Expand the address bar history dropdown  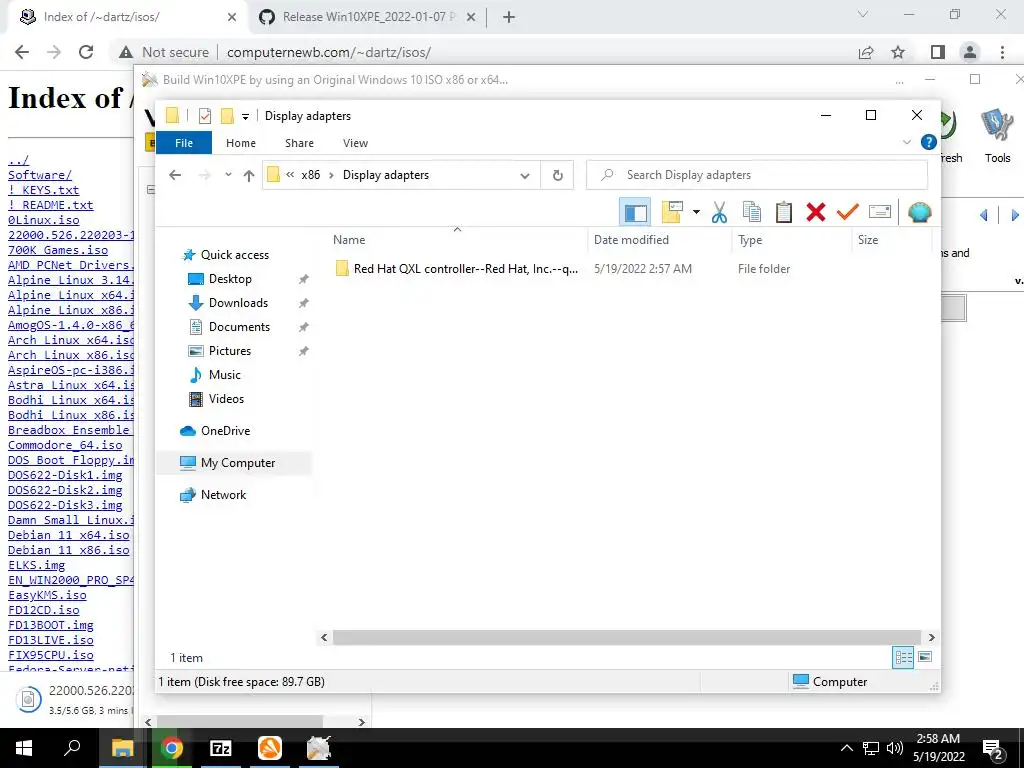pos(524,176)
